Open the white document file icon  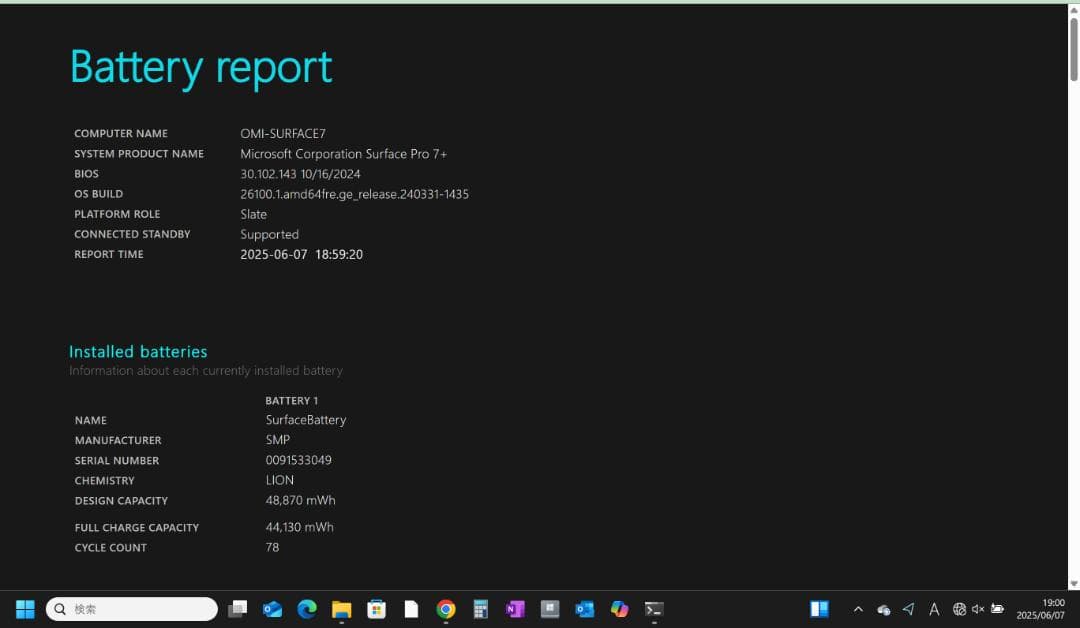click(411, 609)
